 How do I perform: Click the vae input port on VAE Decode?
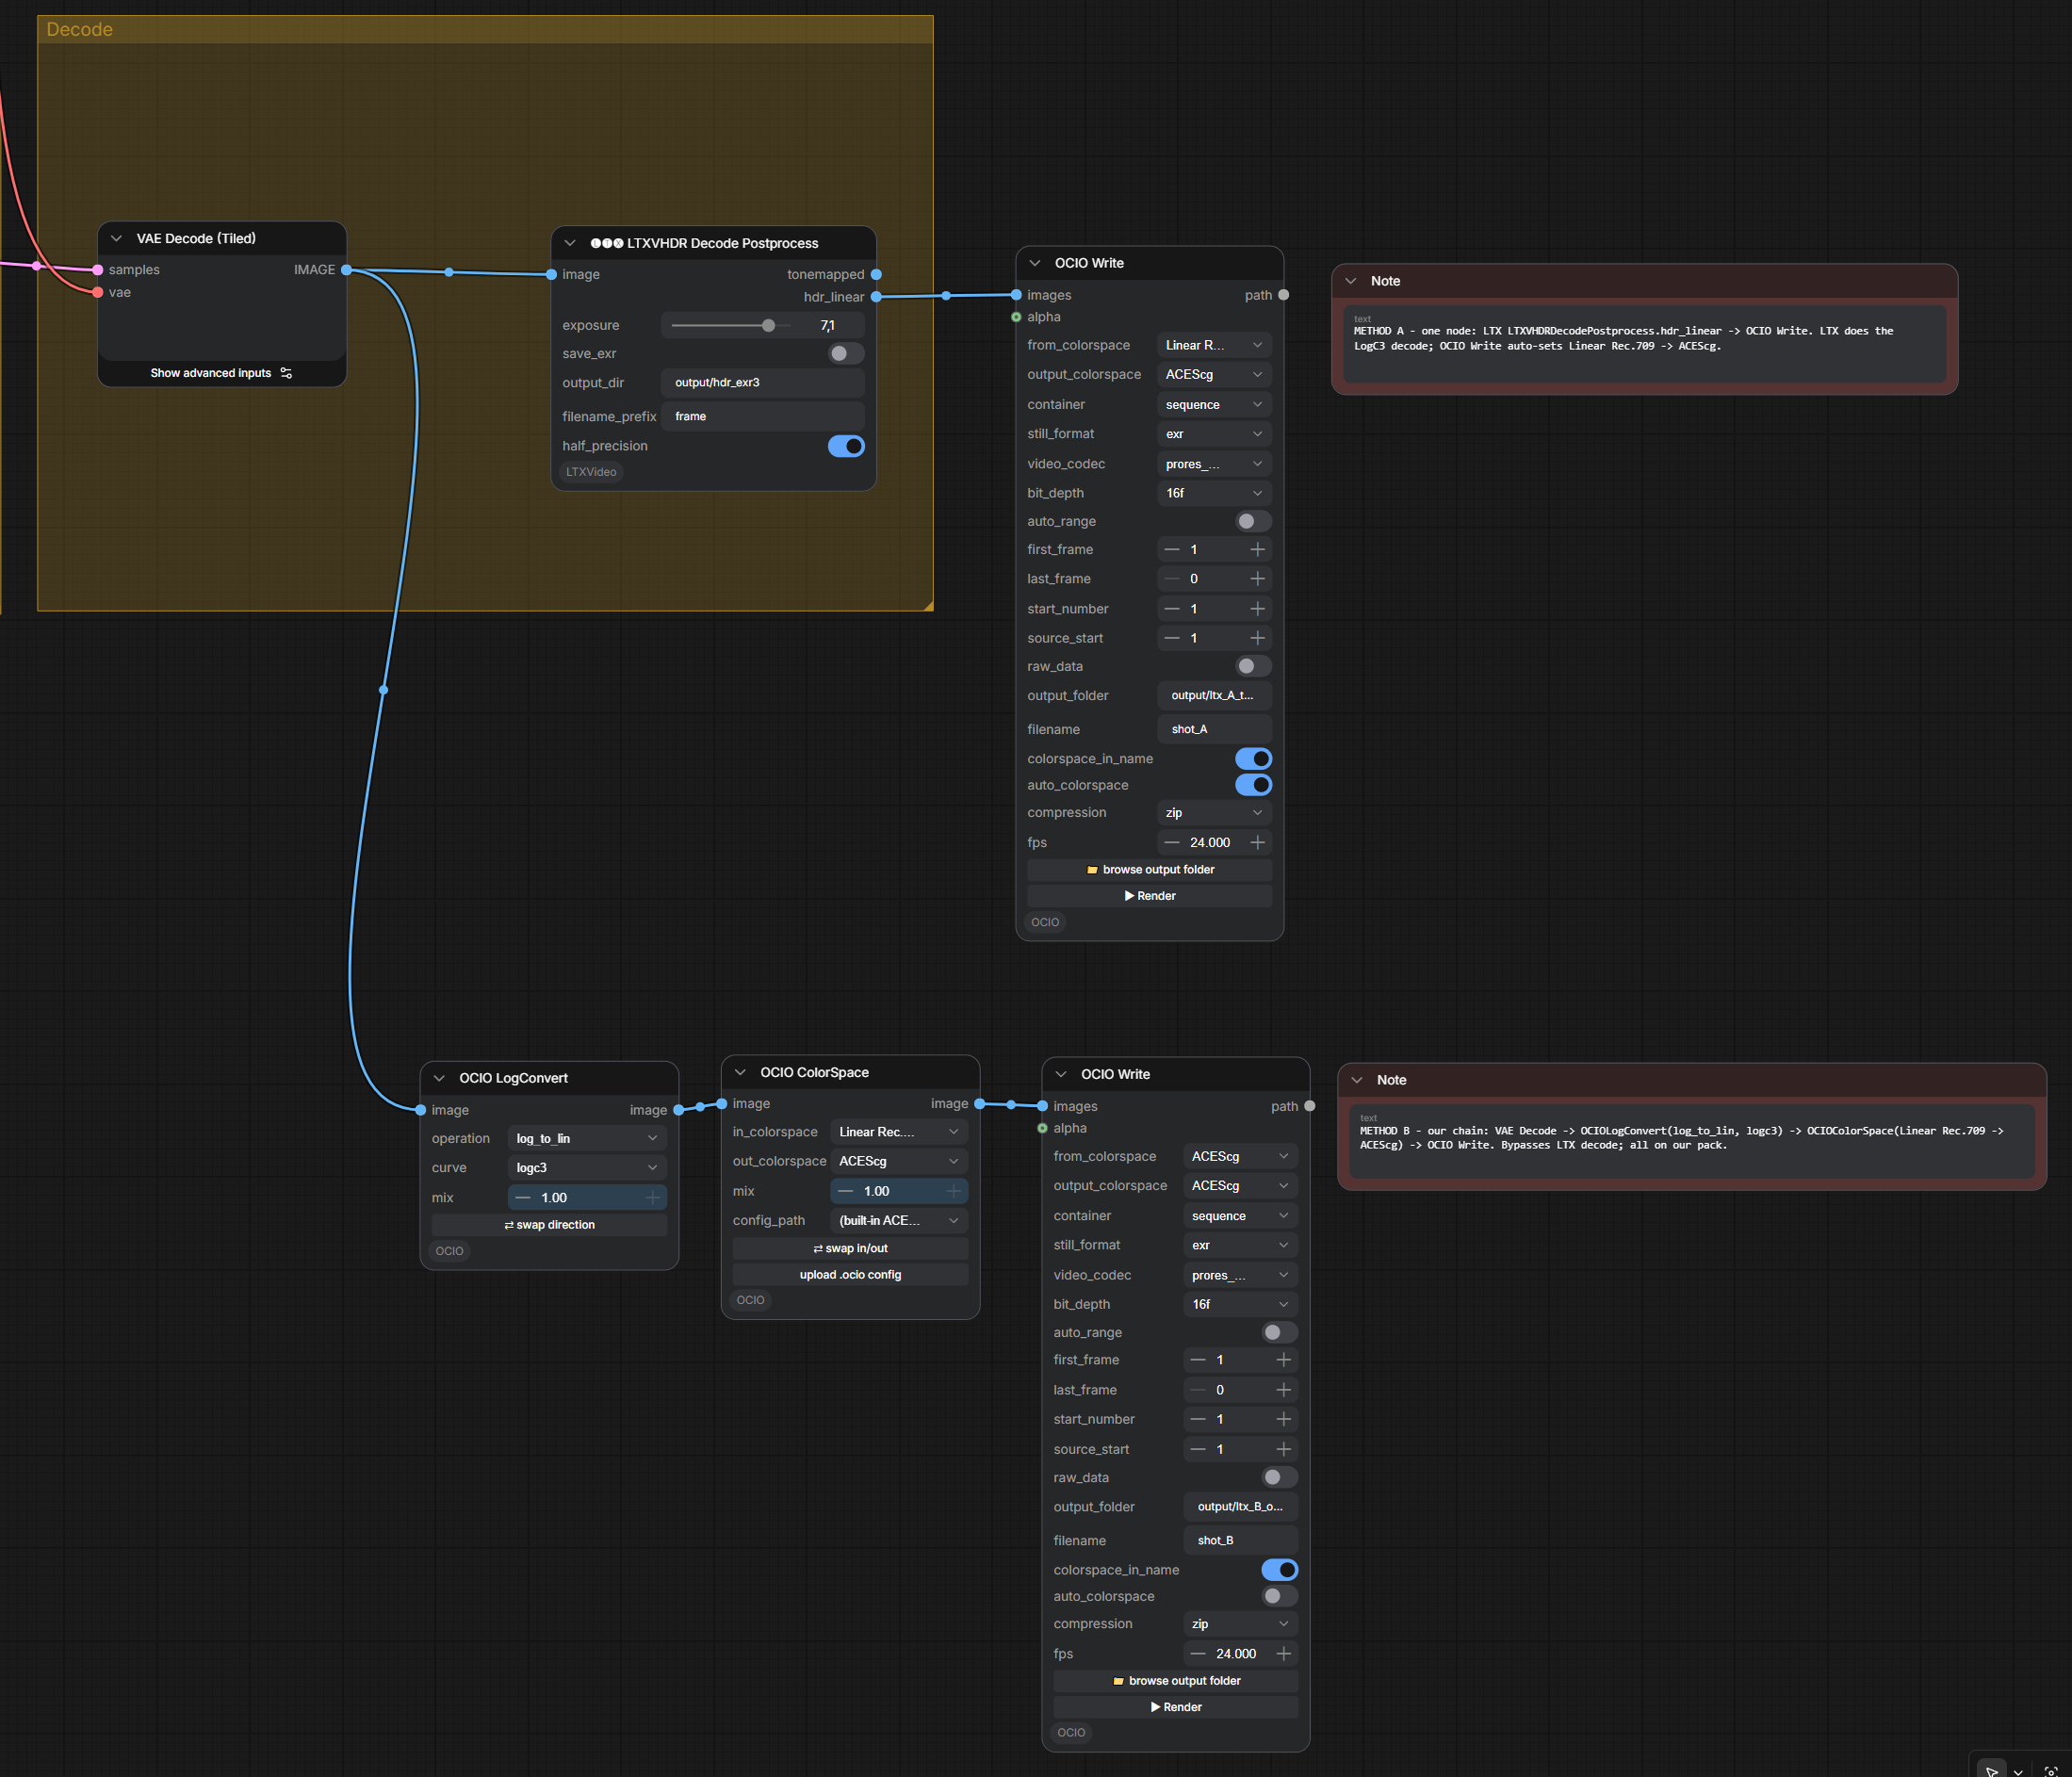(x=98, y=292)
